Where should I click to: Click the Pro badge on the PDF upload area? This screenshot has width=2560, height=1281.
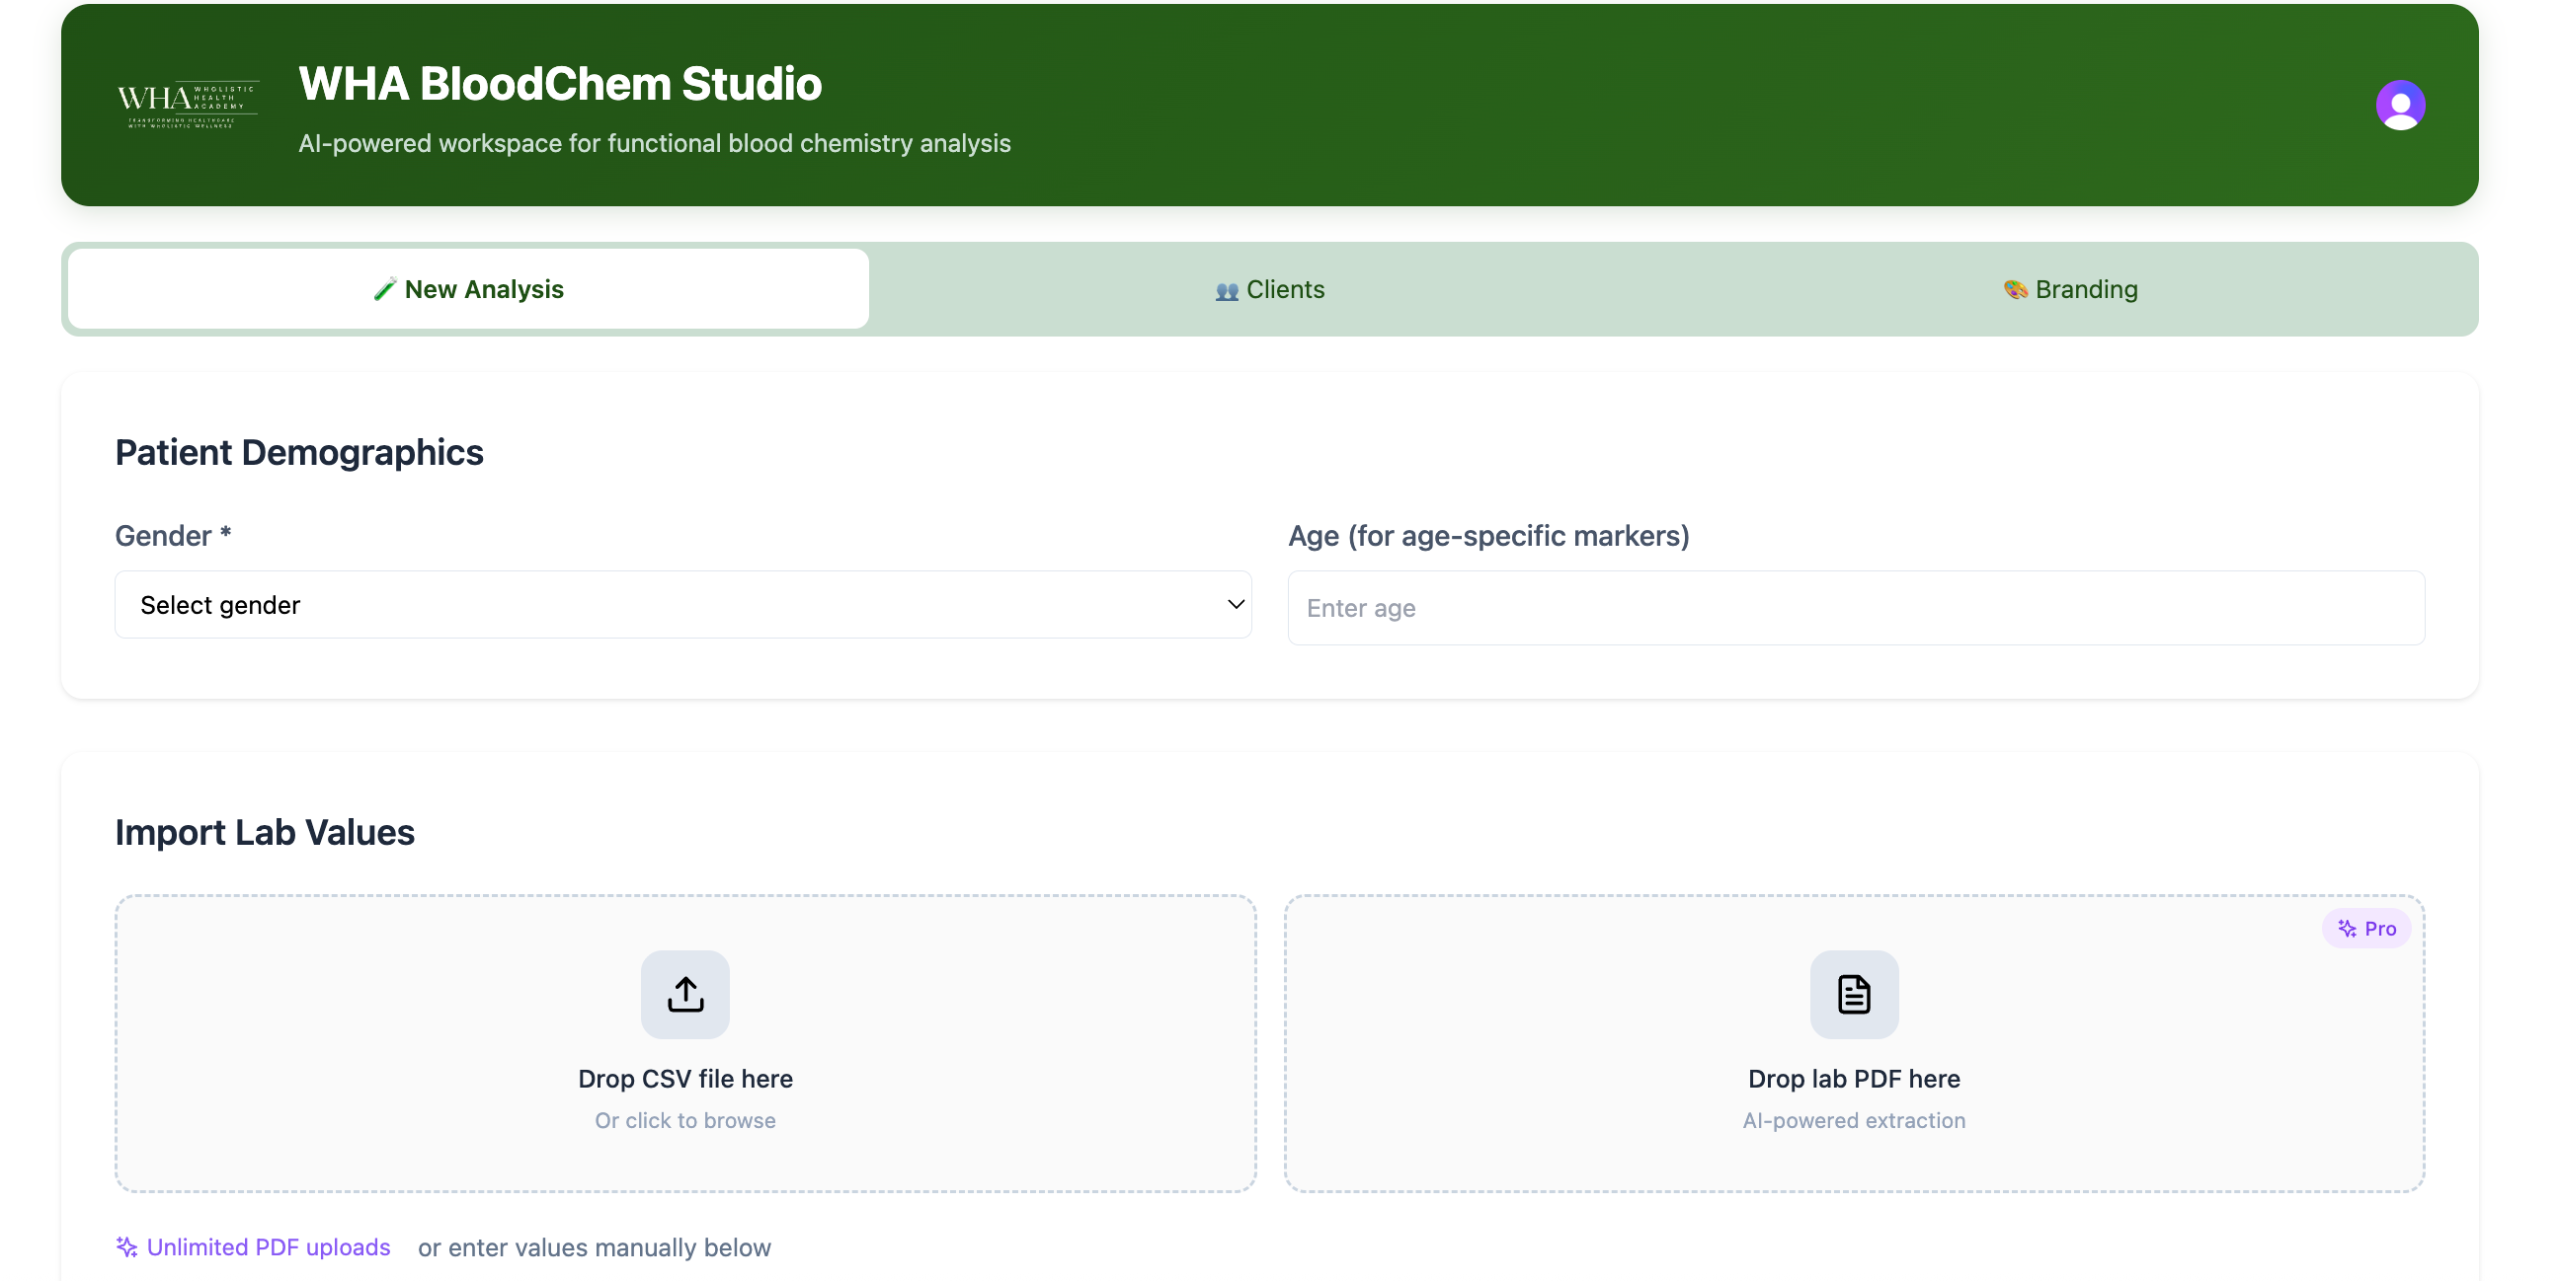coord(2367,927)
